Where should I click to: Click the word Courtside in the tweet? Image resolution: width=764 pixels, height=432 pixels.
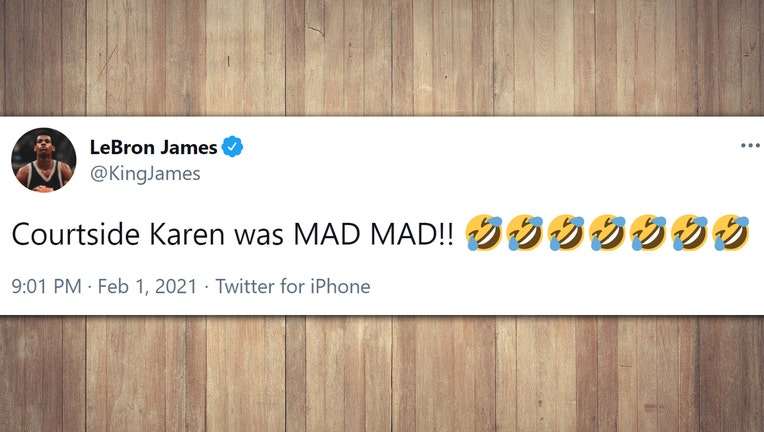pos(76,234)
